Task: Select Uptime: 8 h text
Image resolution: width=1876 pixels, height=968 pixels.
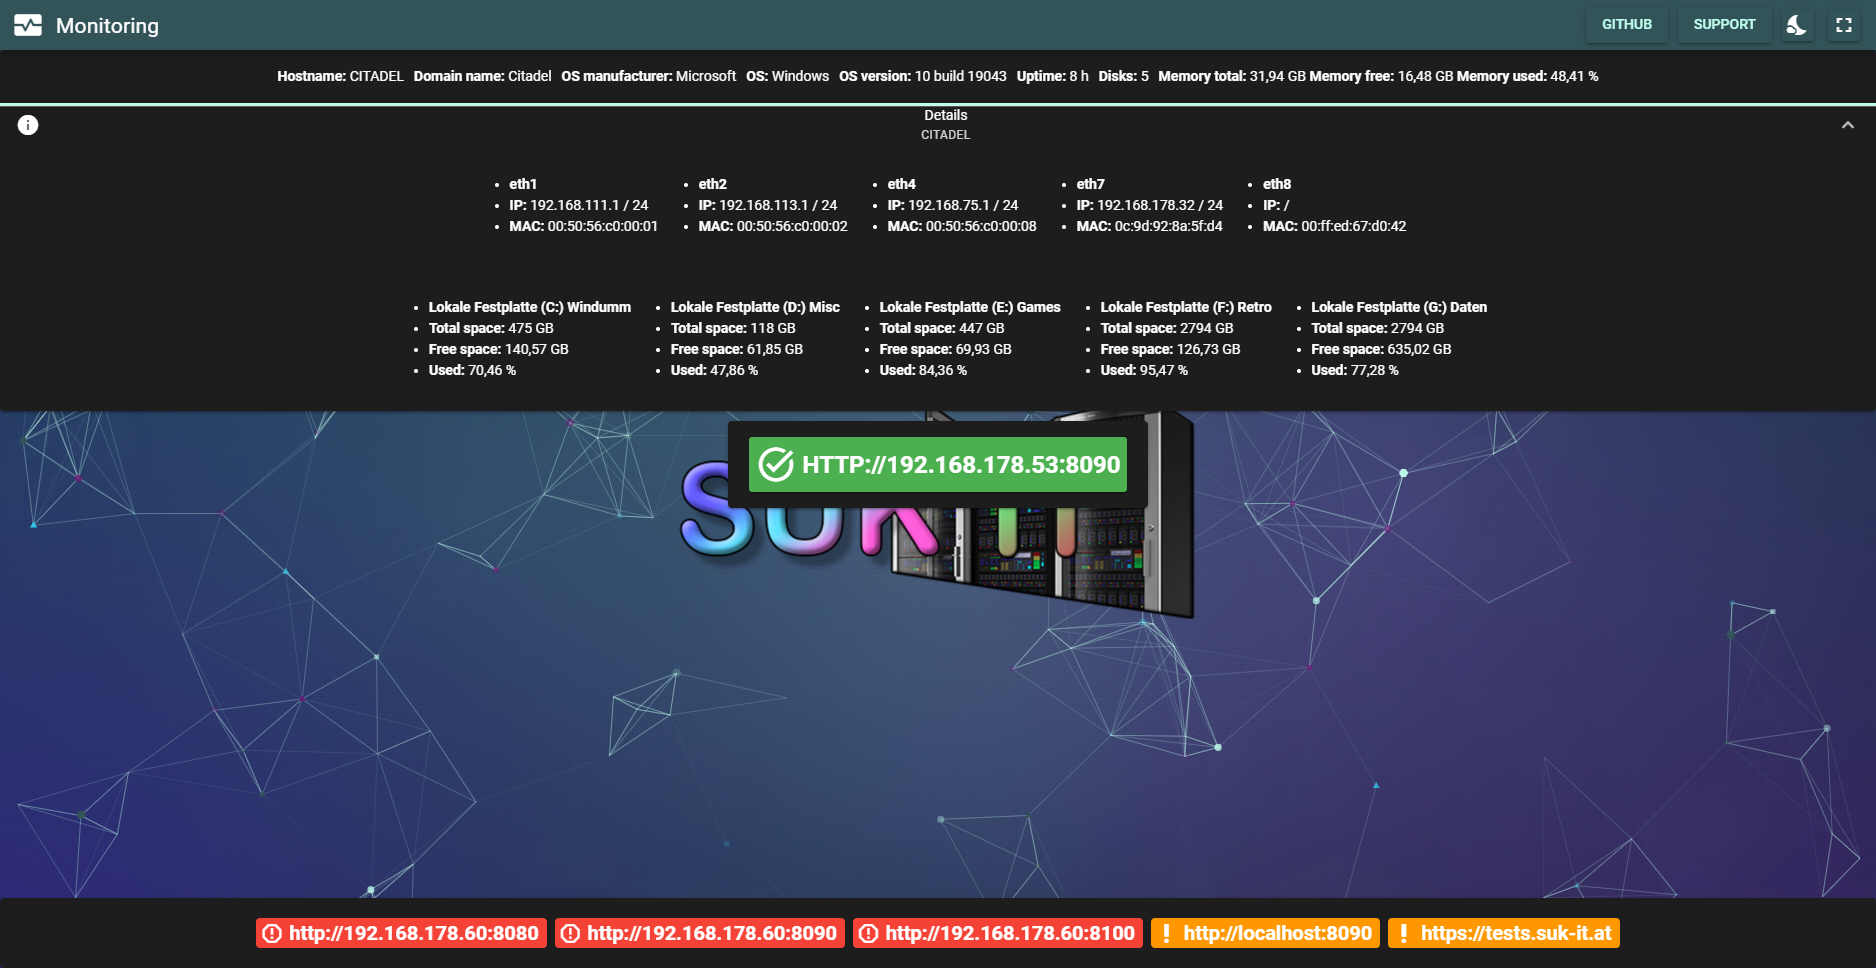Action: 1052,76
